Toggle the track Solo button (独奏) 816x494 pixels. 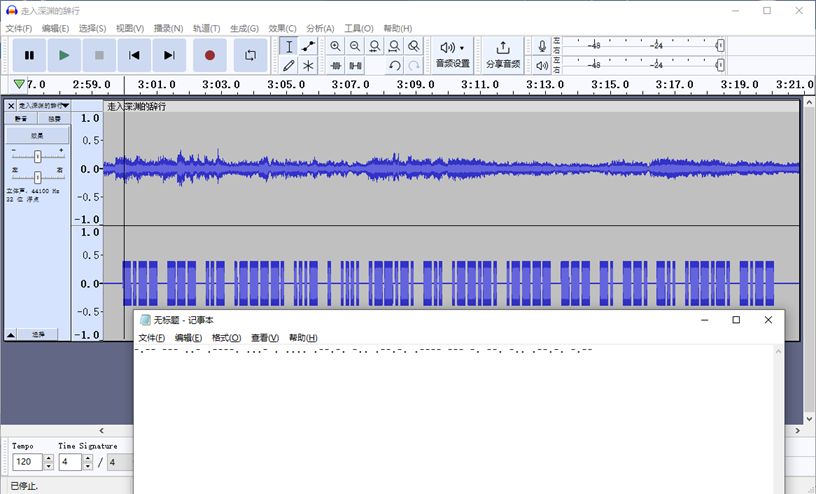[x=55, y=118]
